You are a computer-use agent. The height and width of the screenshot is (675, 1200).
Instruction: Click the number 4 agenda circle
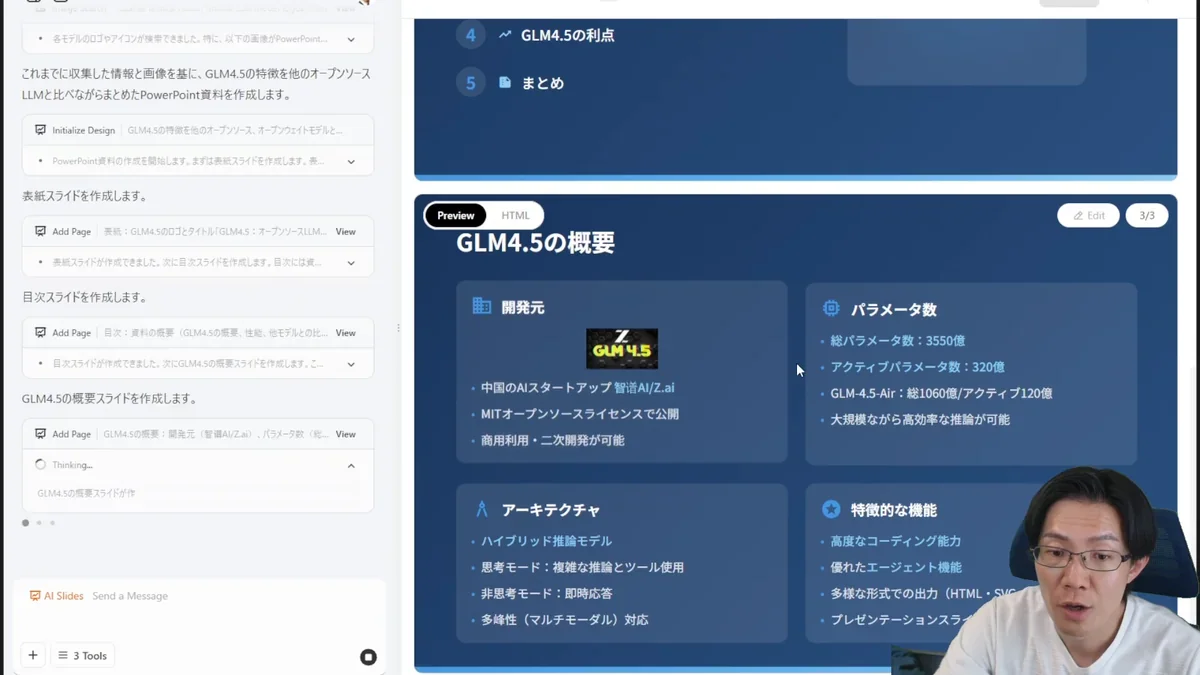click(471, 35)
